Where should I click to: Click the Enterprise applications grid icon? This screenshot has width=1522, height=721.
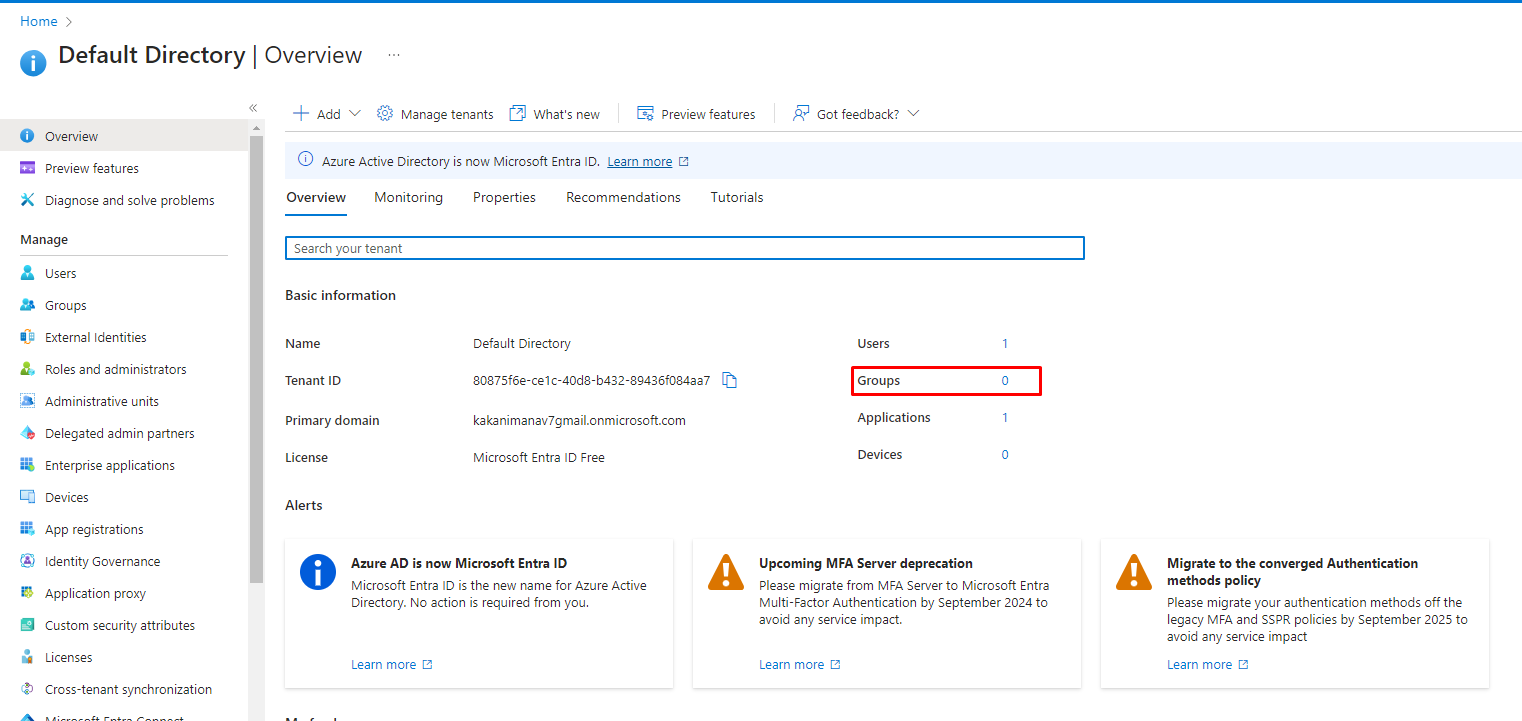[27, 465]
